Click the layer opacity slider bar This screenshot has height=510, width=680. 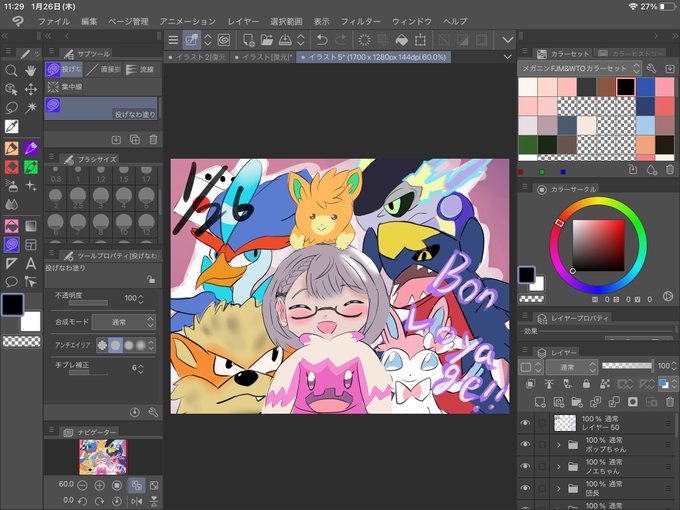[x=627, y=366]
